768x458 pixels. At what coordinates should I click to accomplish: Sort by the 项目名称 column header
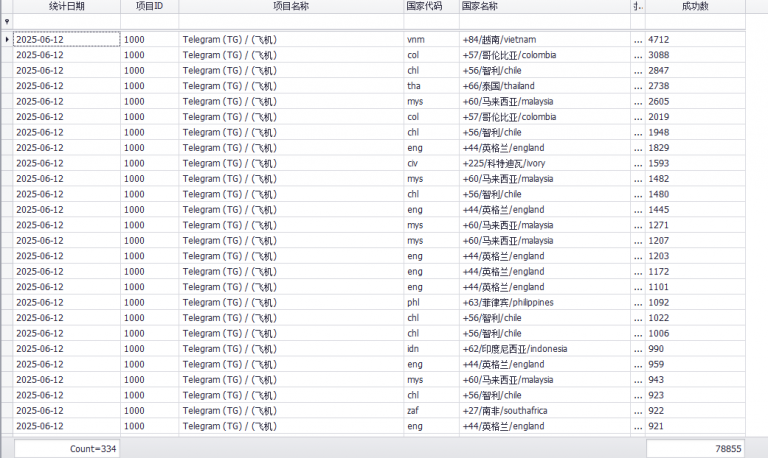click(291, 6)
